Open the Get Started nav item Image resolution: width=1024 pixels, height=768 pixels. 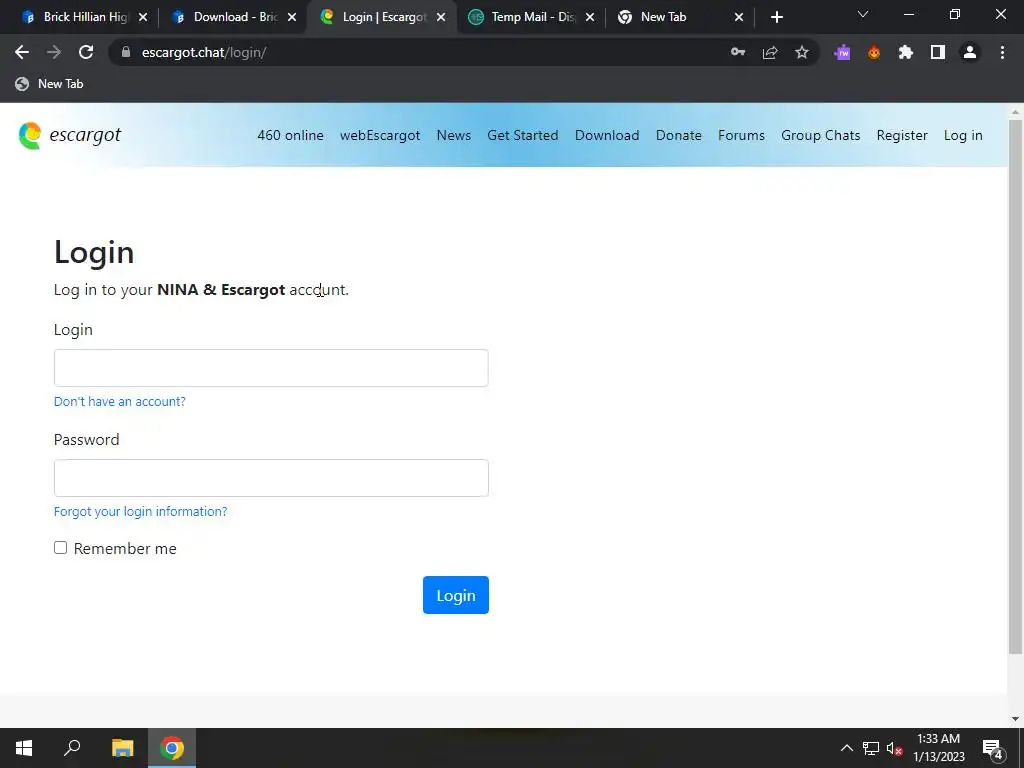pyautogui.click(x=522, y=135)
